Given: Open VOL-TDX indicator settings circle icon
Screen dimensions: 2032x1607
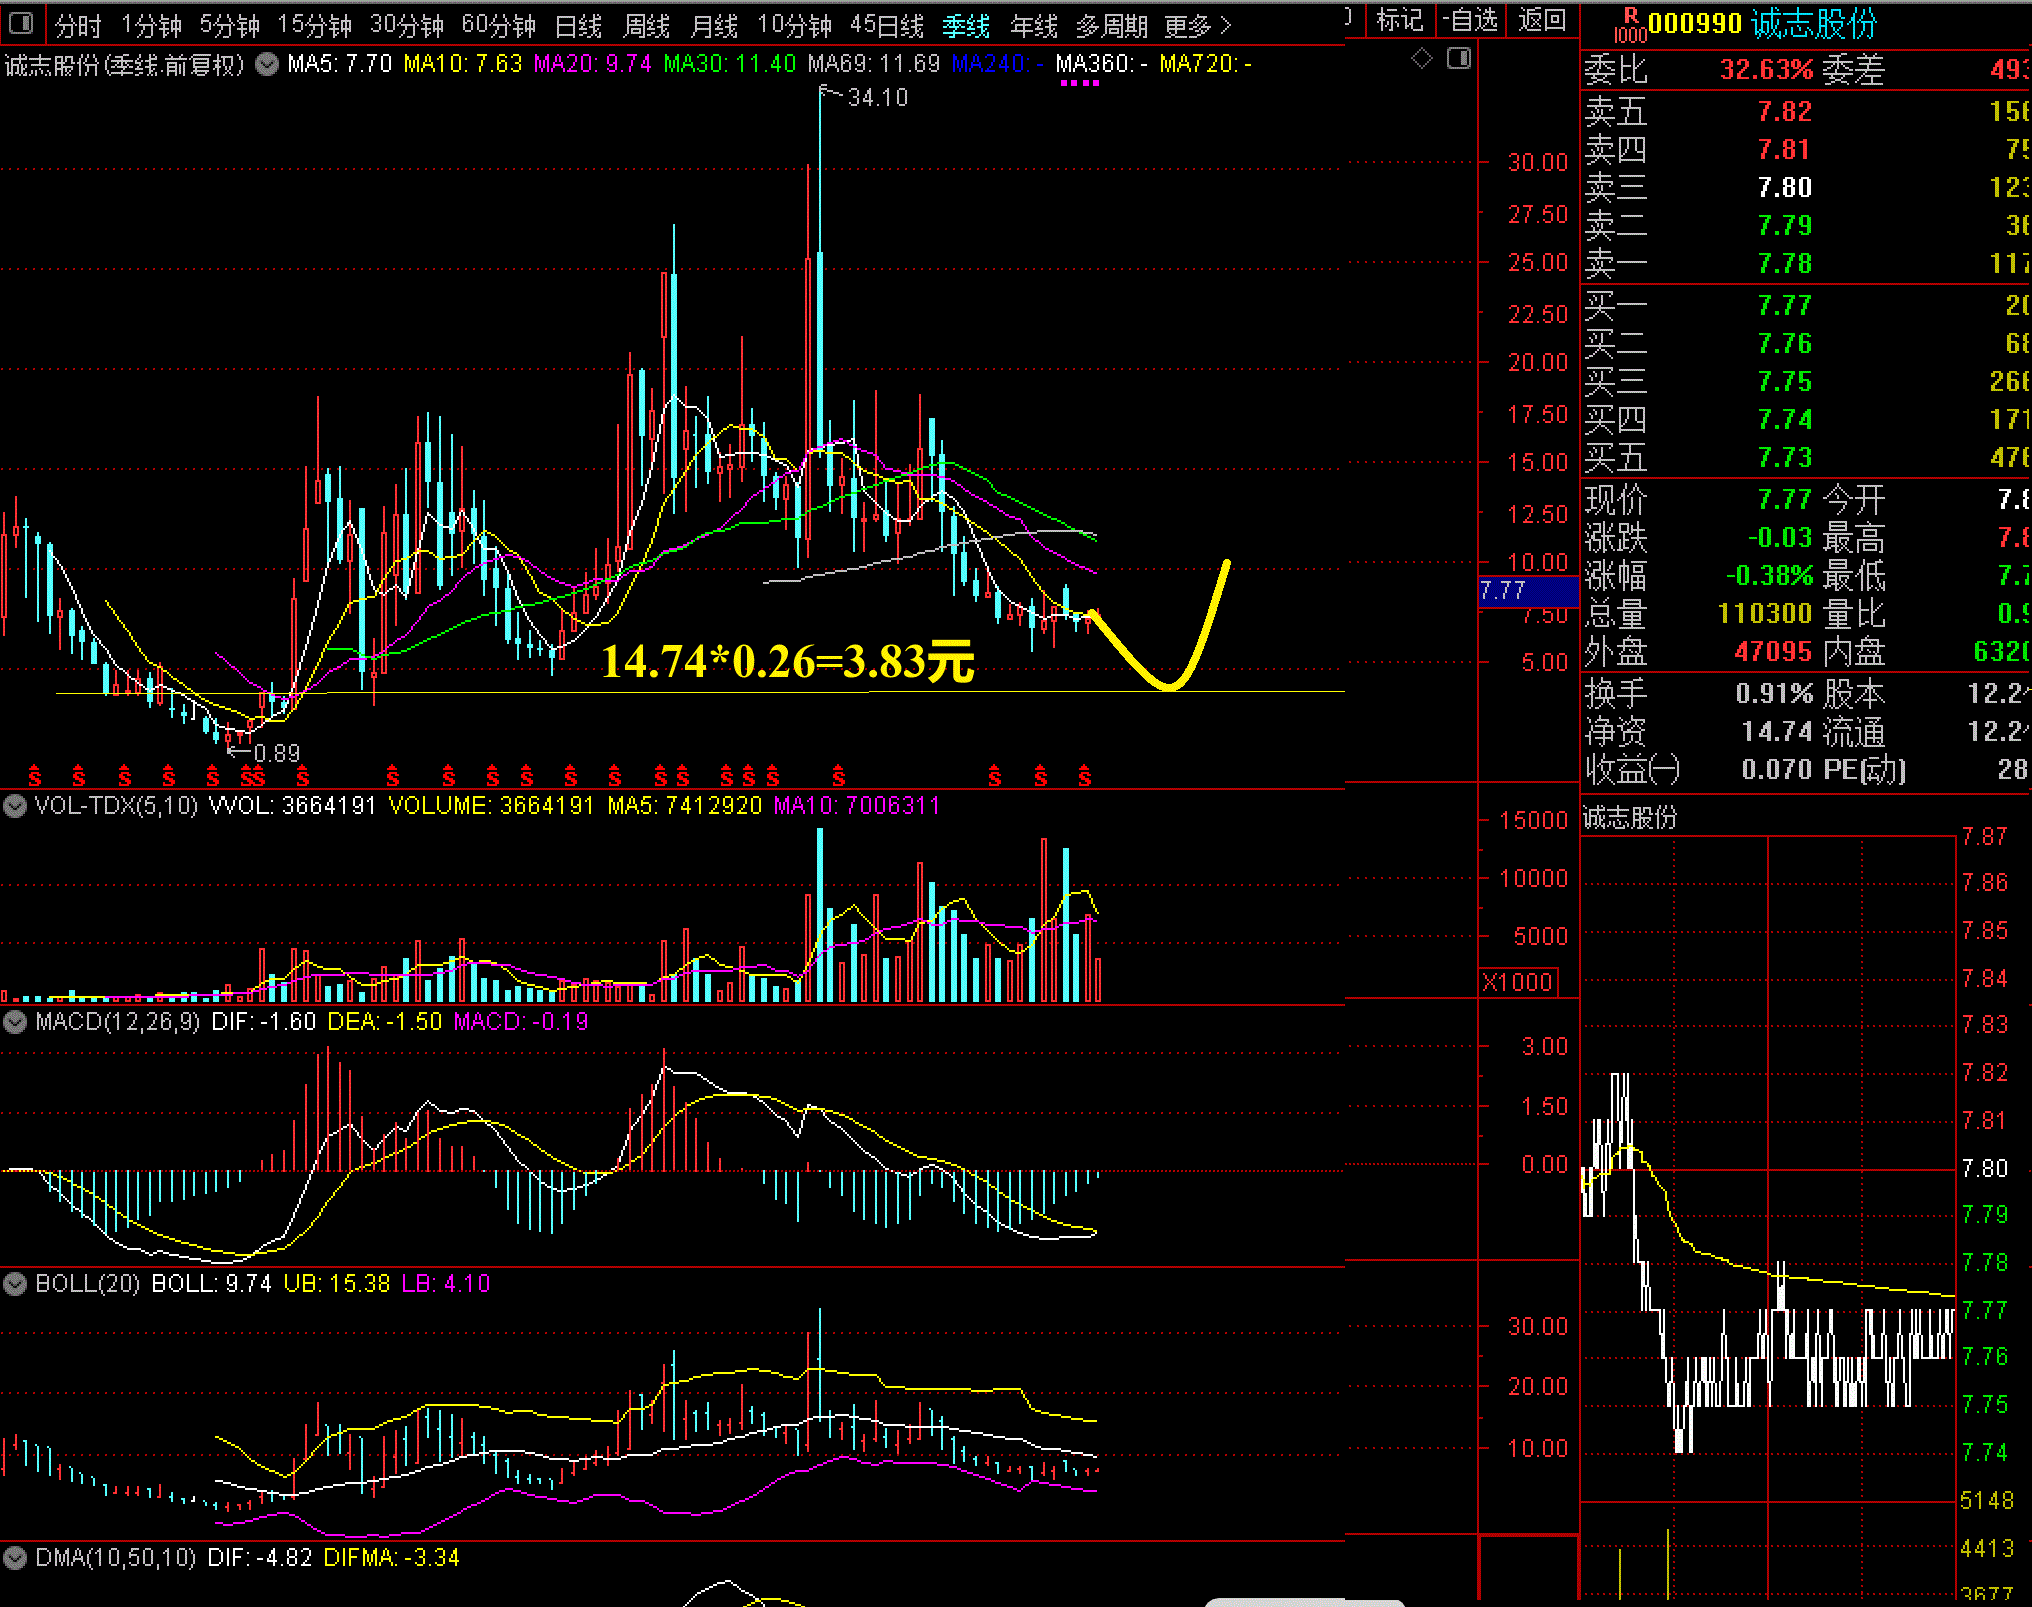Looking at the screenshot, I should pos(15,806).
